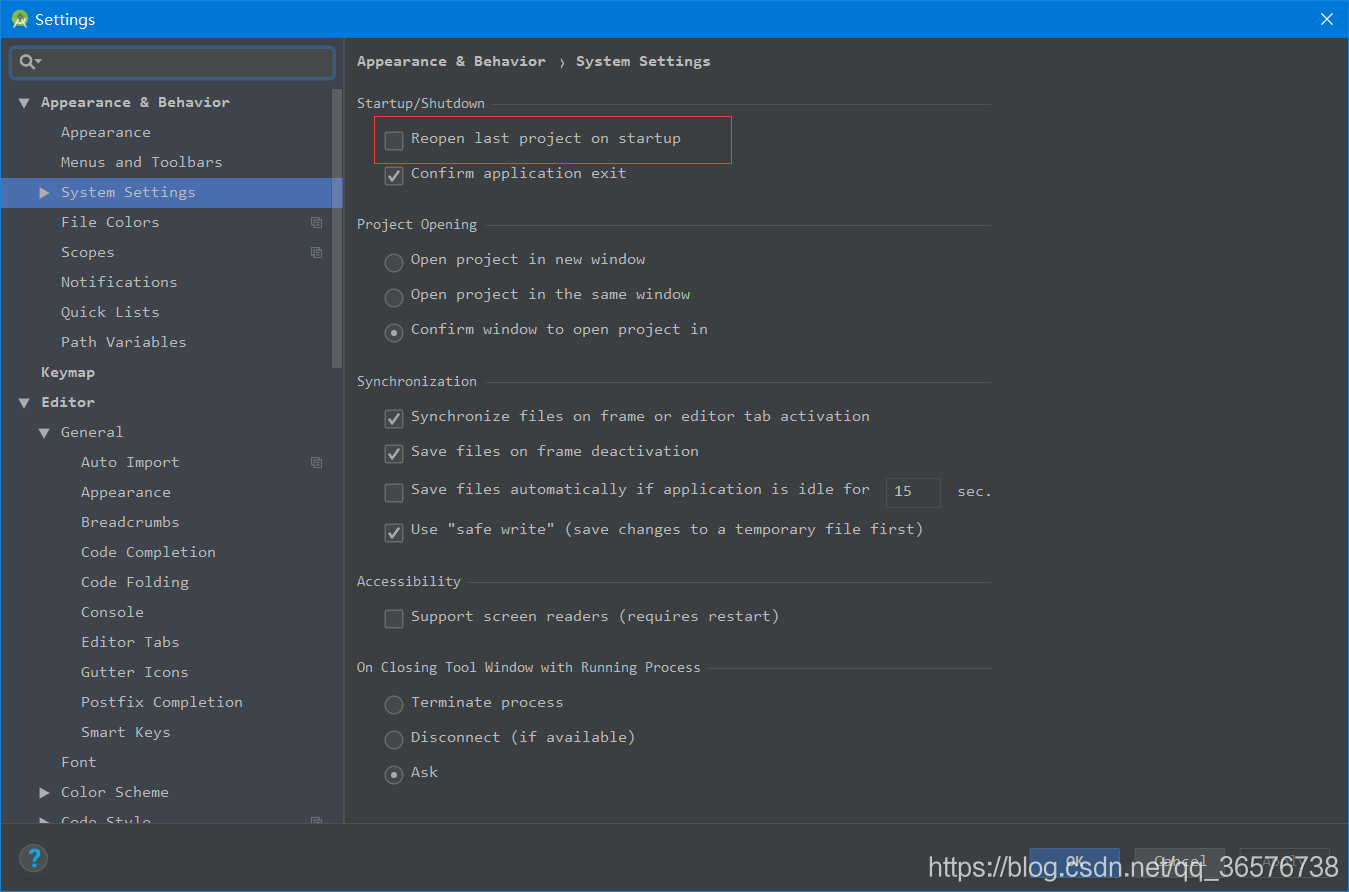The width and height of the screenshot is (1349, 892).
Task: Open File Colors settings
Action: point(110,222)
